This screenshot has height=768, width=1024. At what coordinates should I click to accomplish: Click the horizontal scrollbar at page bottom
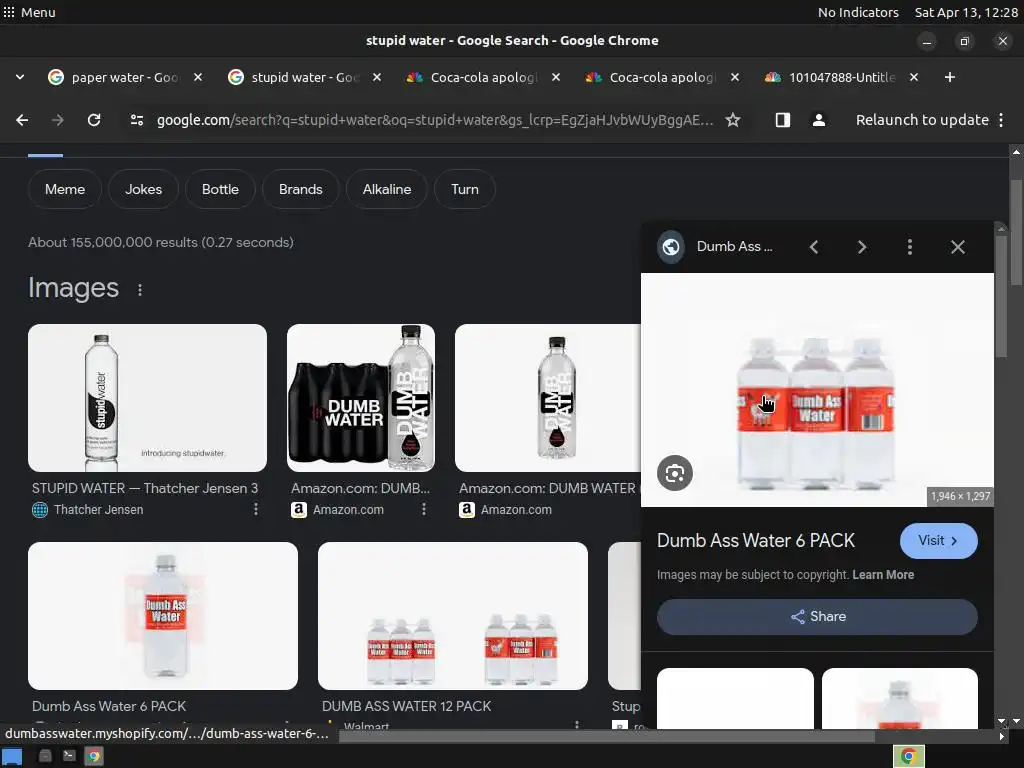607,737
